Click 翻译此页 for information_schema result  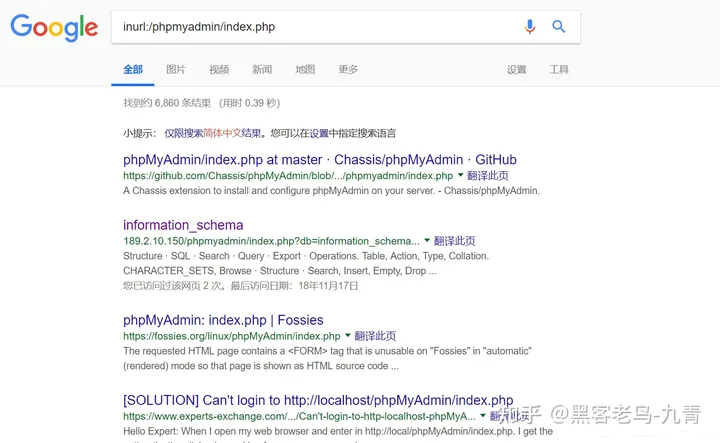click(x=455, y=241)
